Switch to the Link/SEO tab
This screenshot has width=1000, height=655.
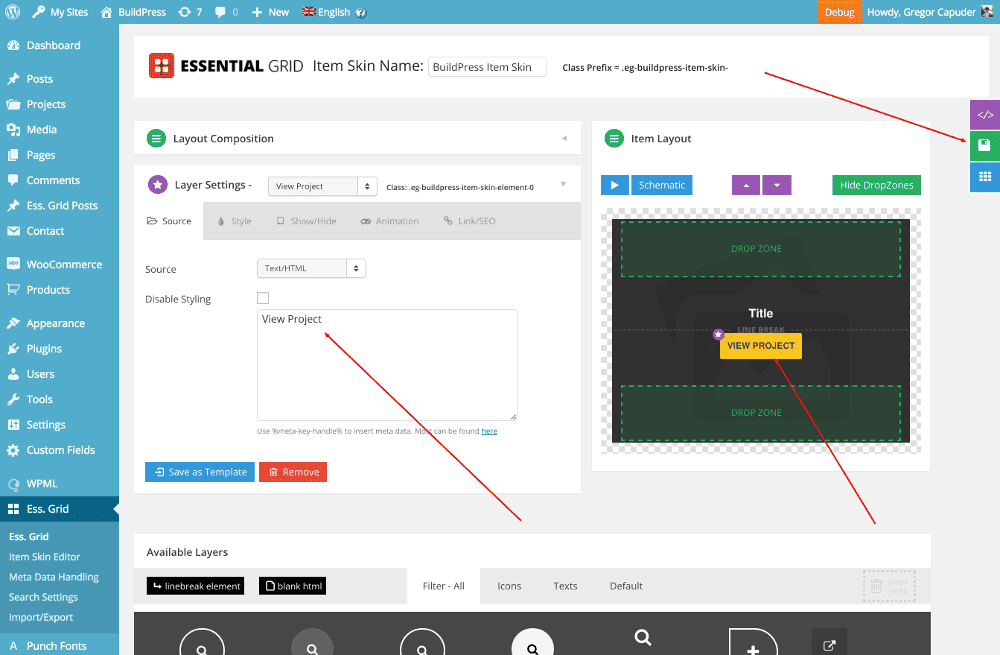pyautogui.click(x=469, y=221)
